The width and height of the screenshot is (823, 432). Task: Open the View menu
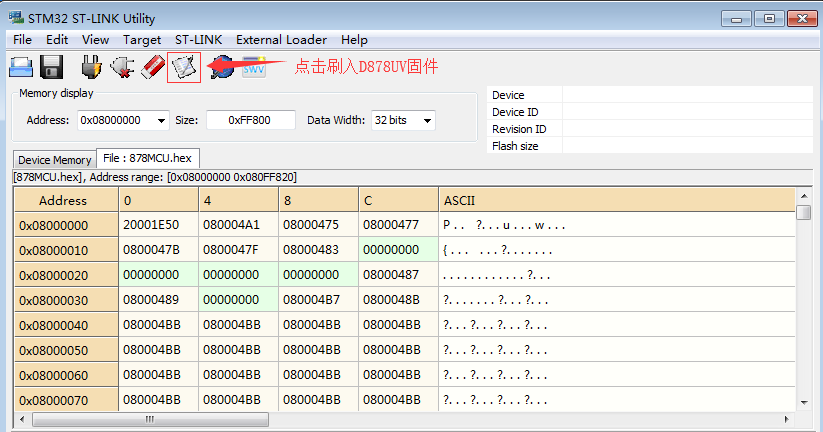pos(95,40)
